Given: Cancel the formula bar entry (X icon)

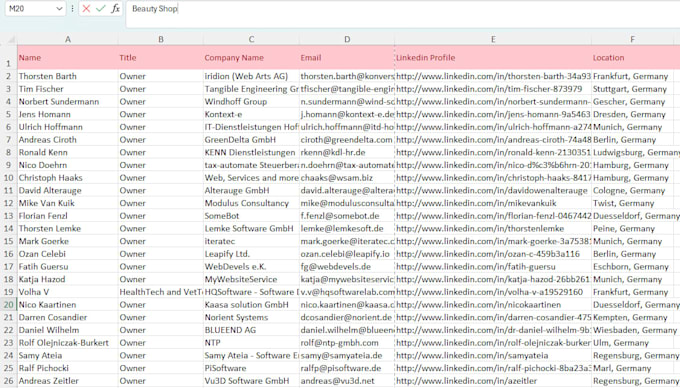Looking at the screenshot, I should 86,9.
